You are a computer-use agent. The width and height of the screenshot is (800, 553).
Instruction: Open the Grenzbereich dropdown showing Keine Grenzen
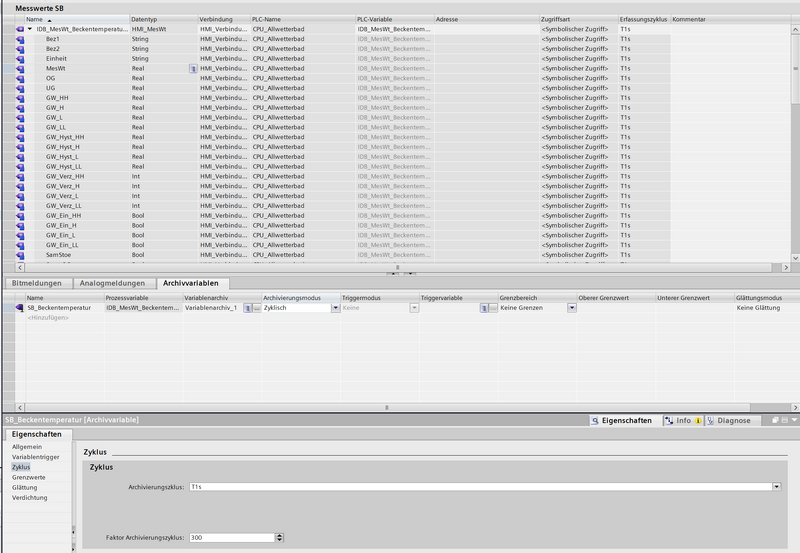tap(572, 308)
